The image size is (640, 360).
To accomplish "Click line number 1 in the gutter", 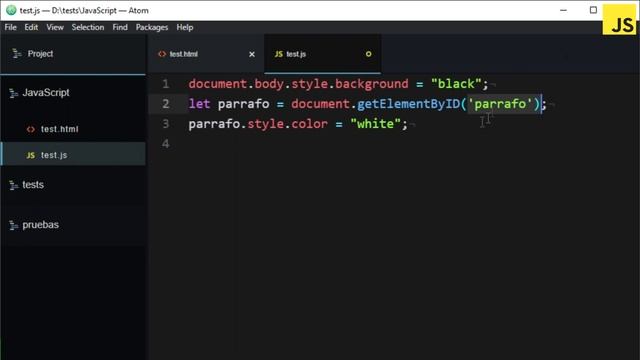I will [165, 84].
